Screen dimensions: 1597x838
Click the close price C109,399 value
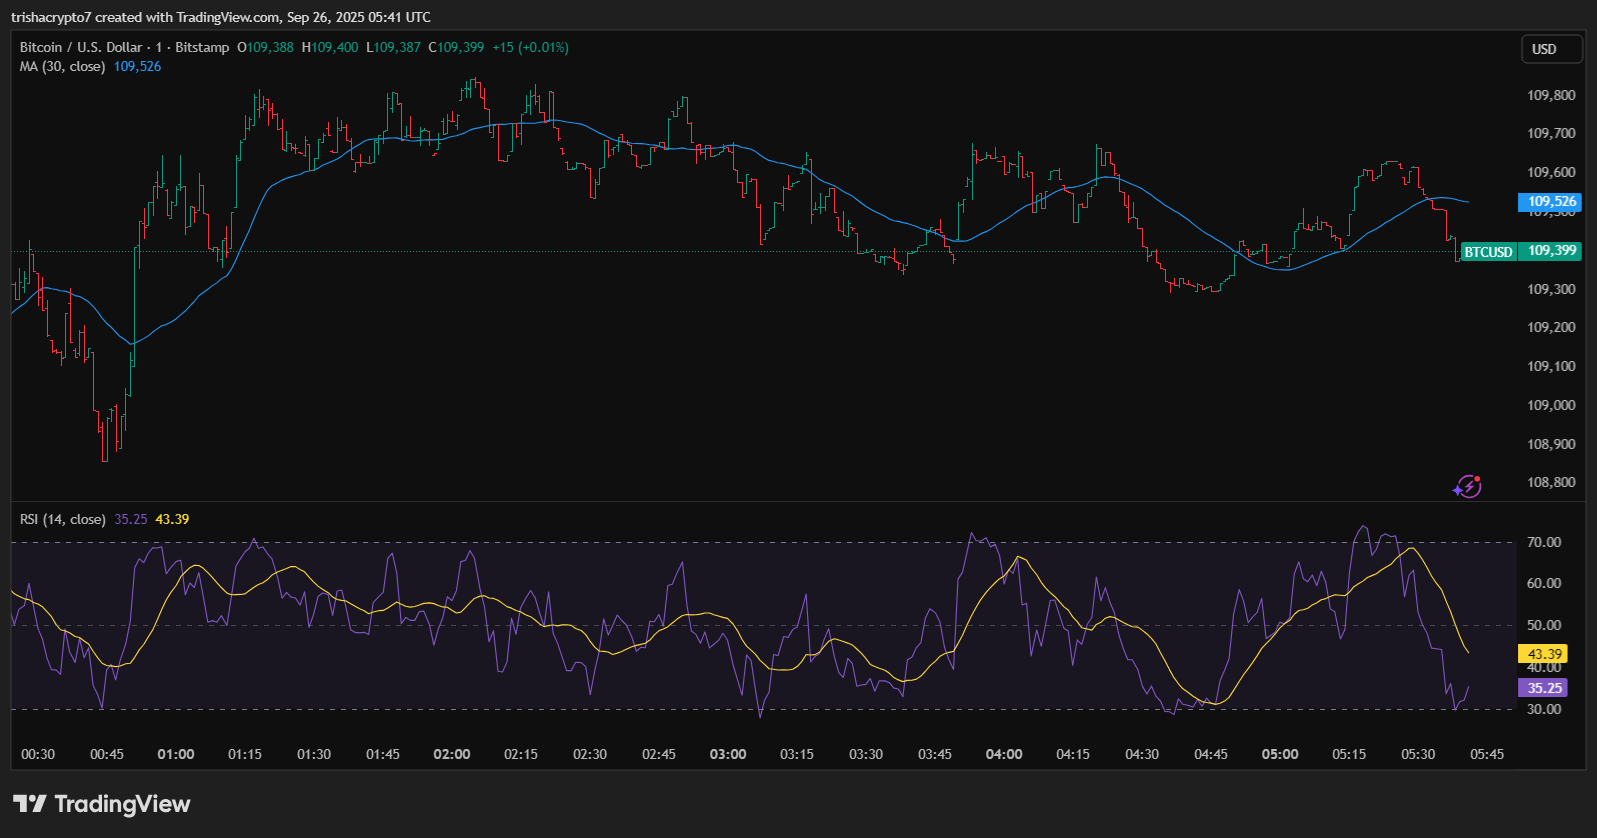point(456,47)
